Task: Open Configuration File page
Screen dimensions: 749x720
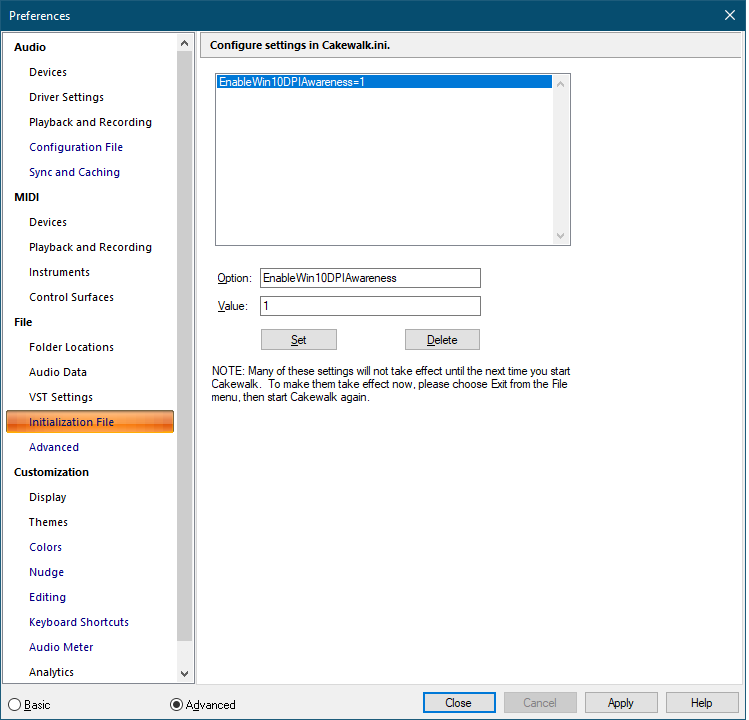Action: point(76,147)
